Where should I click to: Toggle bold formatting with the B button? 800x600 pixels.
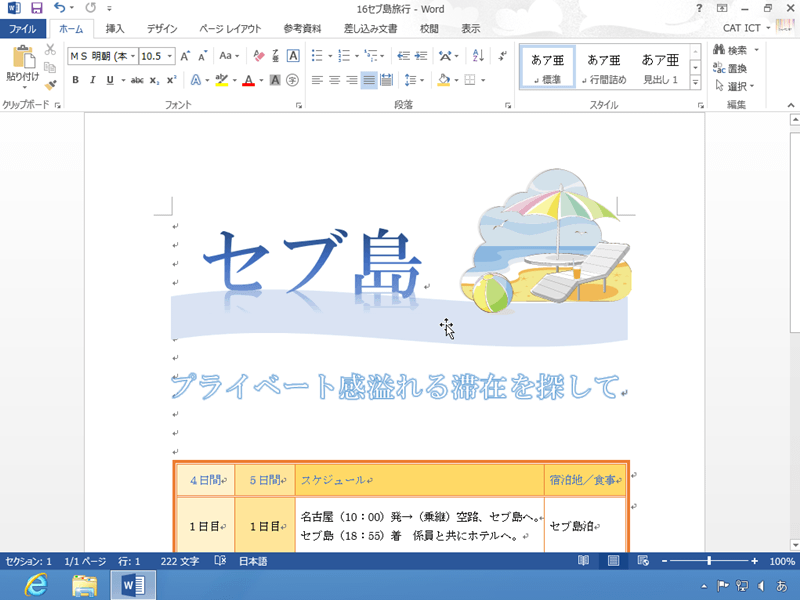click(75, 78)
